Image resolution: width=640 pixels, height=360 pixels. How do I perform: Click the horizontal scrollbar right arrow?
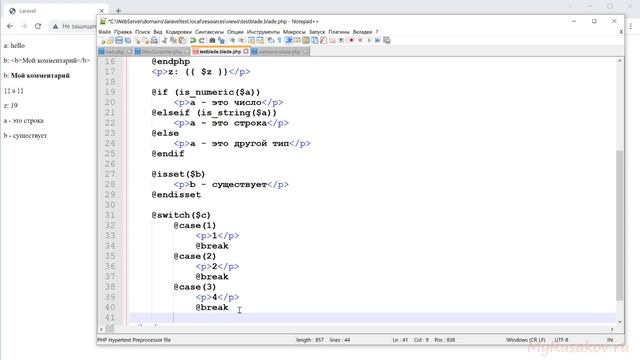coord(612,329)
